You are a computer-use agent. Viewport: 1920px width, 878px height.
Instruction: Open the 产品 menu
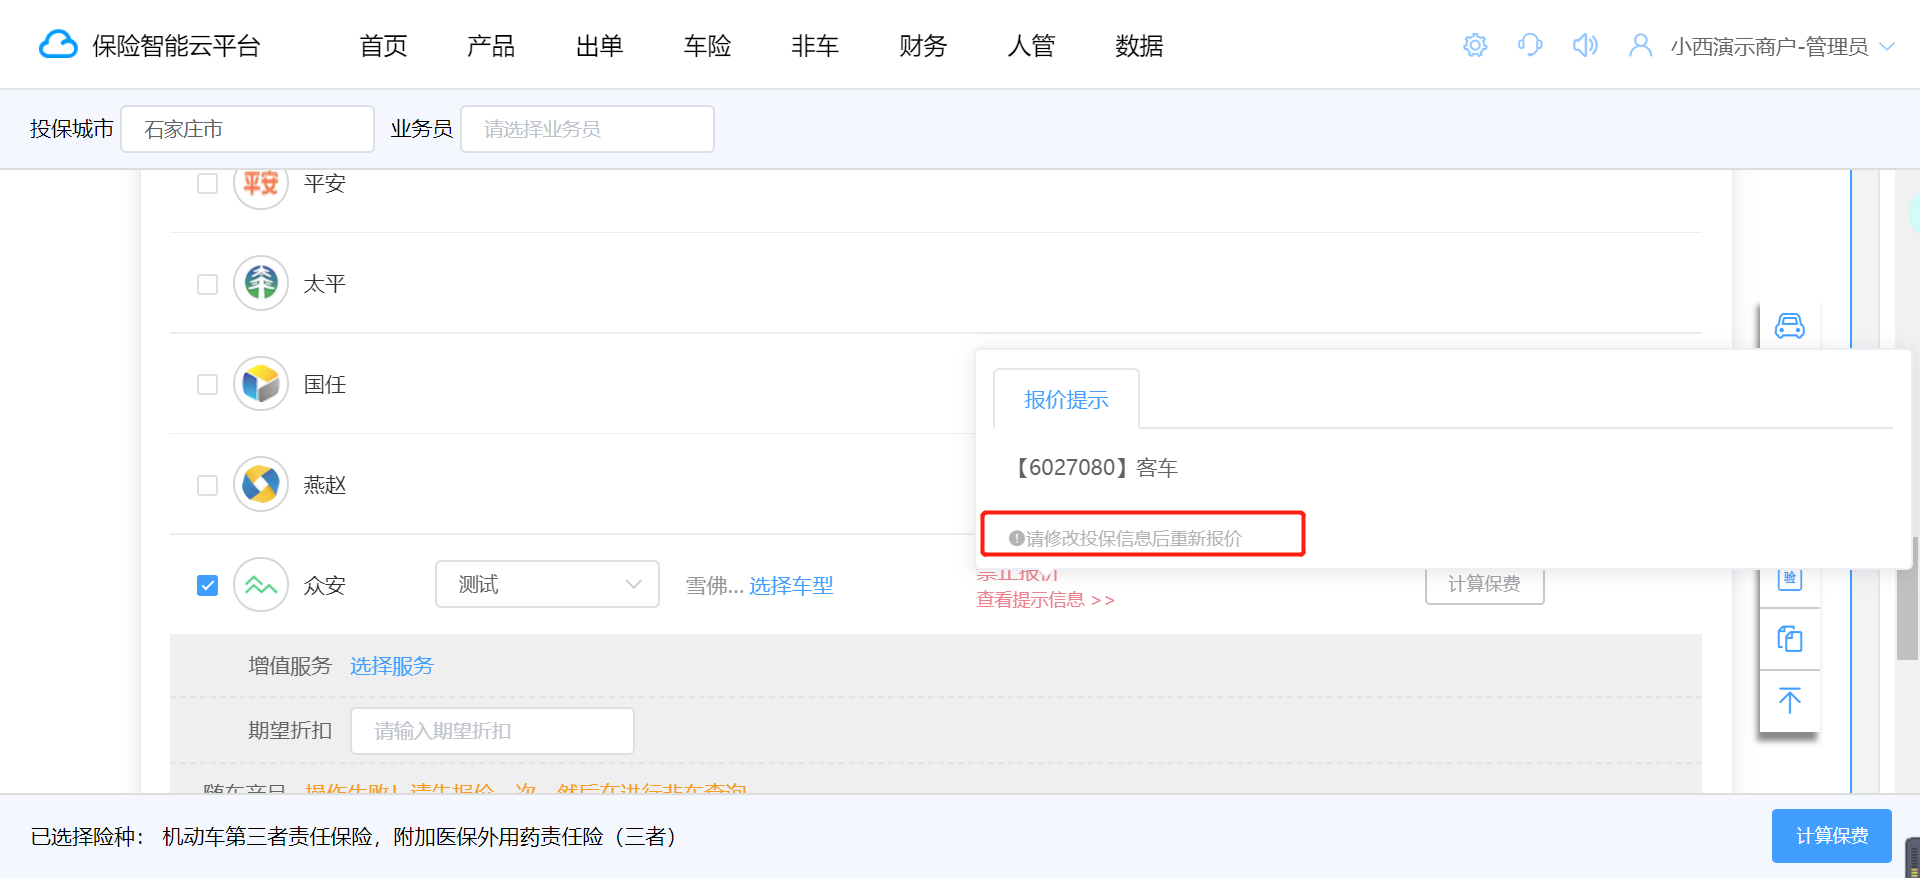(491, 46)
